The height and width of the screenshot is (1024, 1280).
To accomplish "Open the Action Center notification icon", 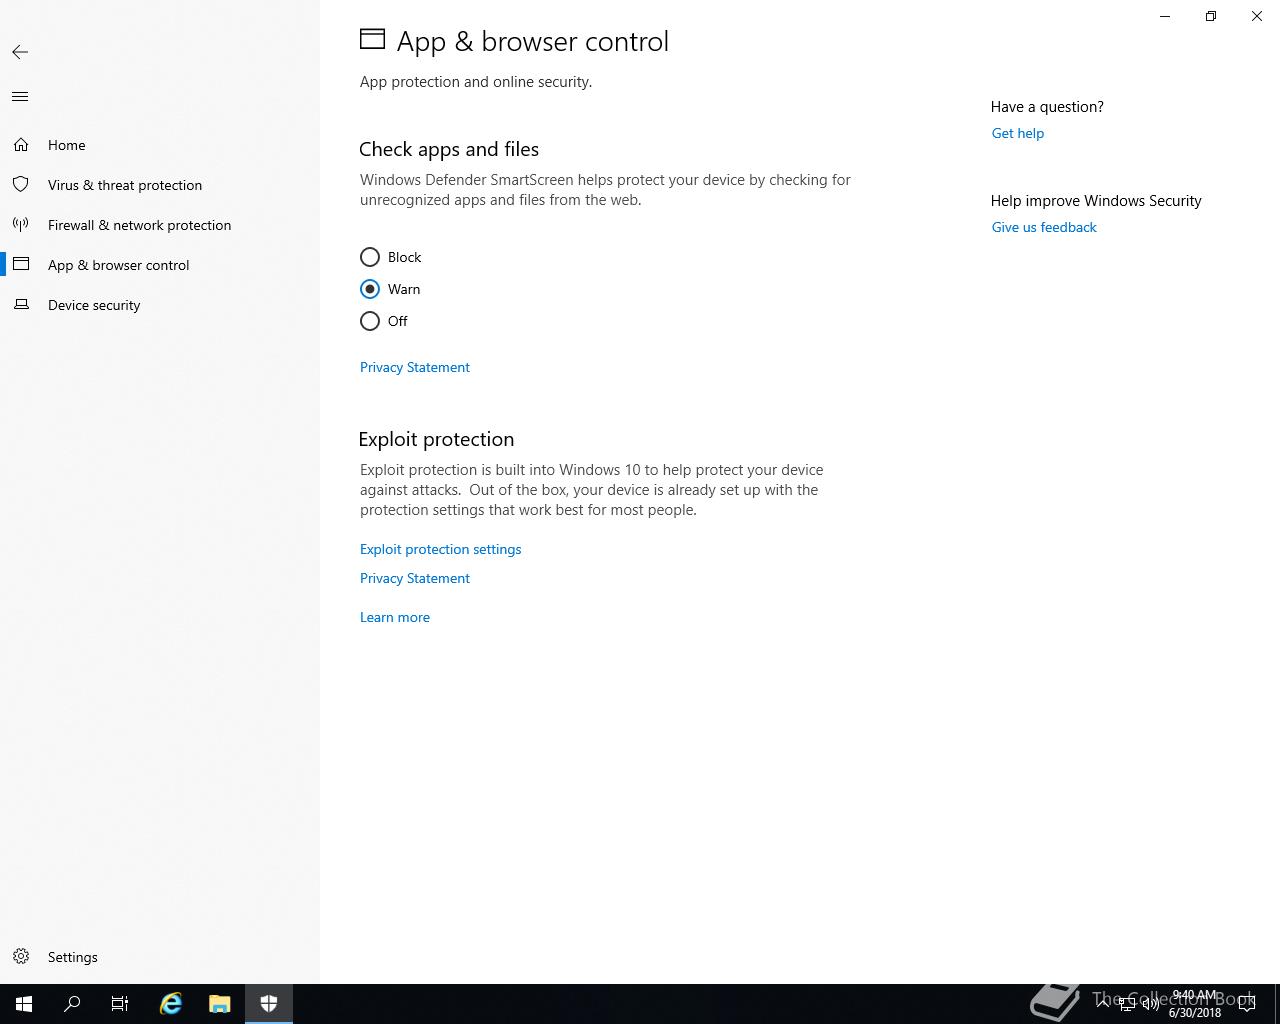I will point(1247,1004).
